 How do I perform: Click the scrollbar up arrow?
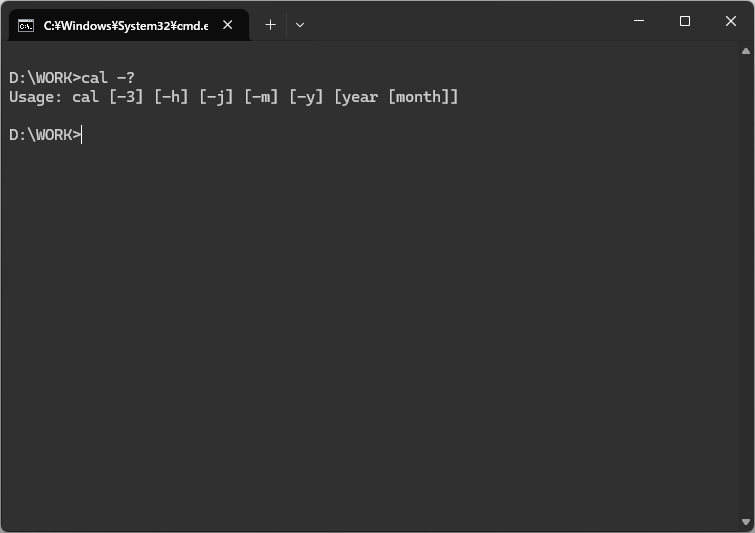coord(746,51)
